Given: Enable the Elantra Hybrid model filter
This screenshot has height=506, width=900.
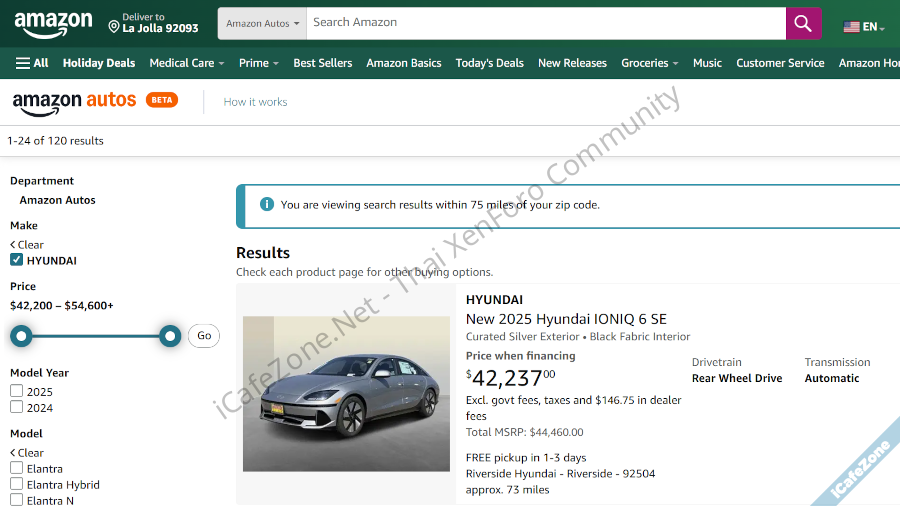Looking at the screenshot, I should (x=17, y=484).
